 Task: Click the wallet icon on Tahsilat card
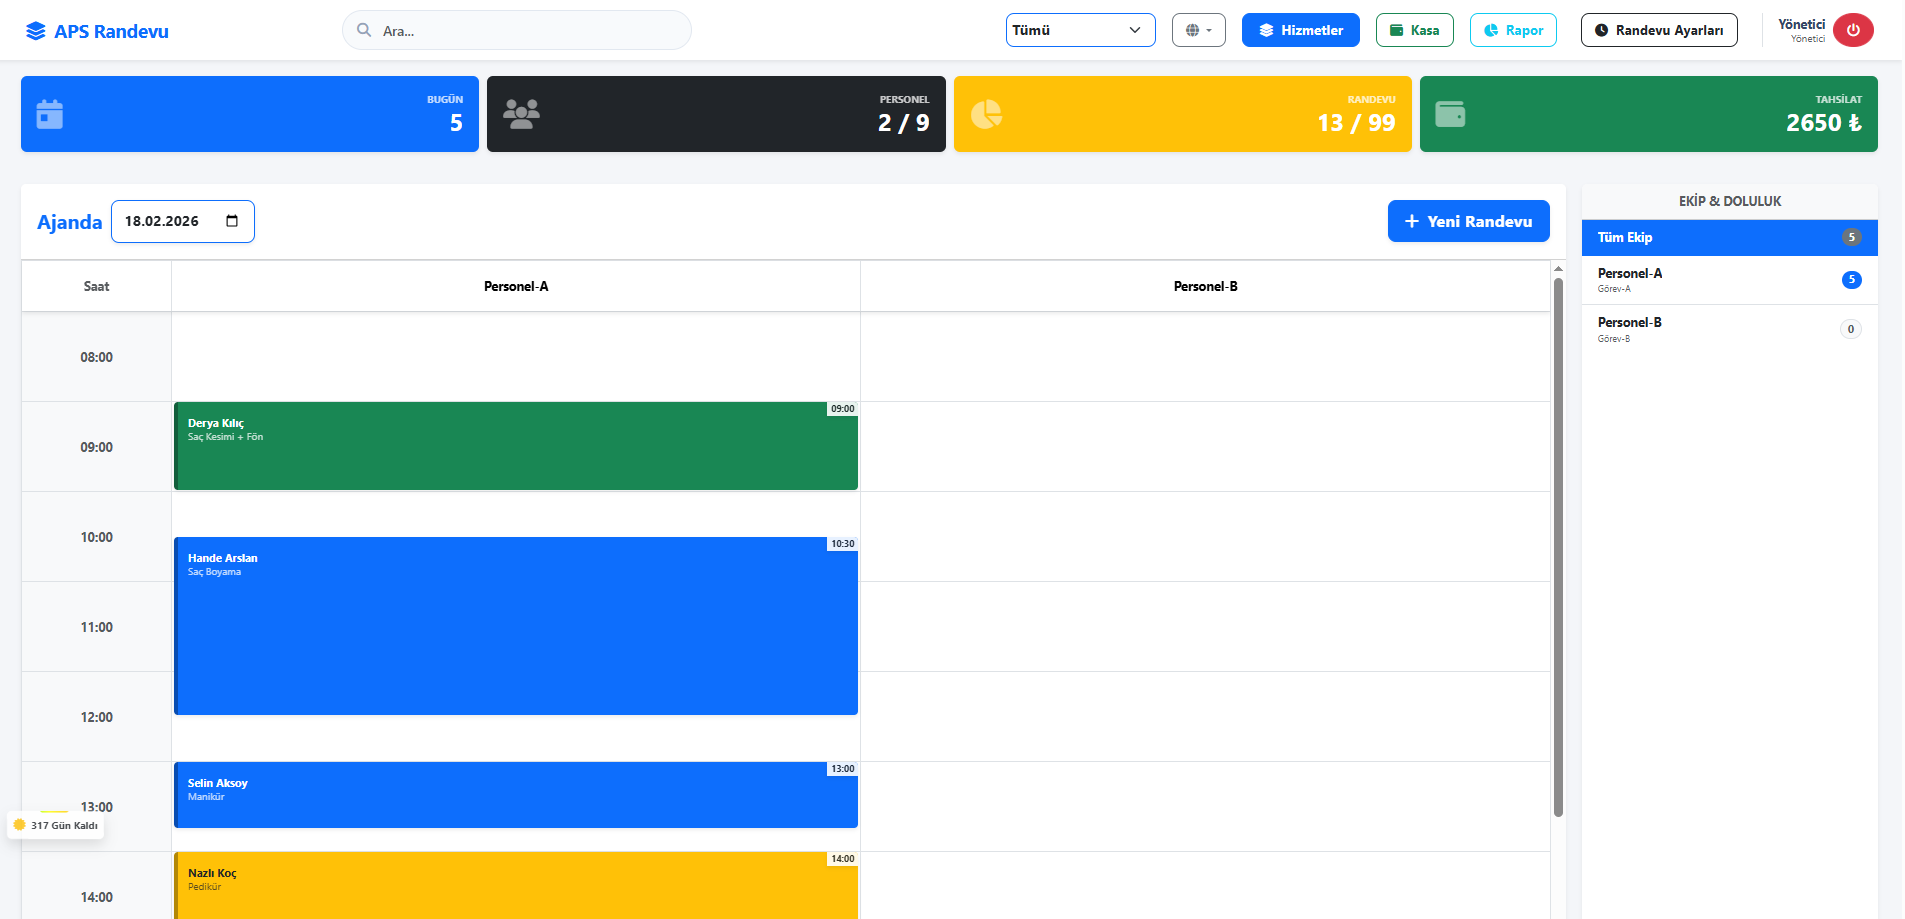[x=1450, y=114]
